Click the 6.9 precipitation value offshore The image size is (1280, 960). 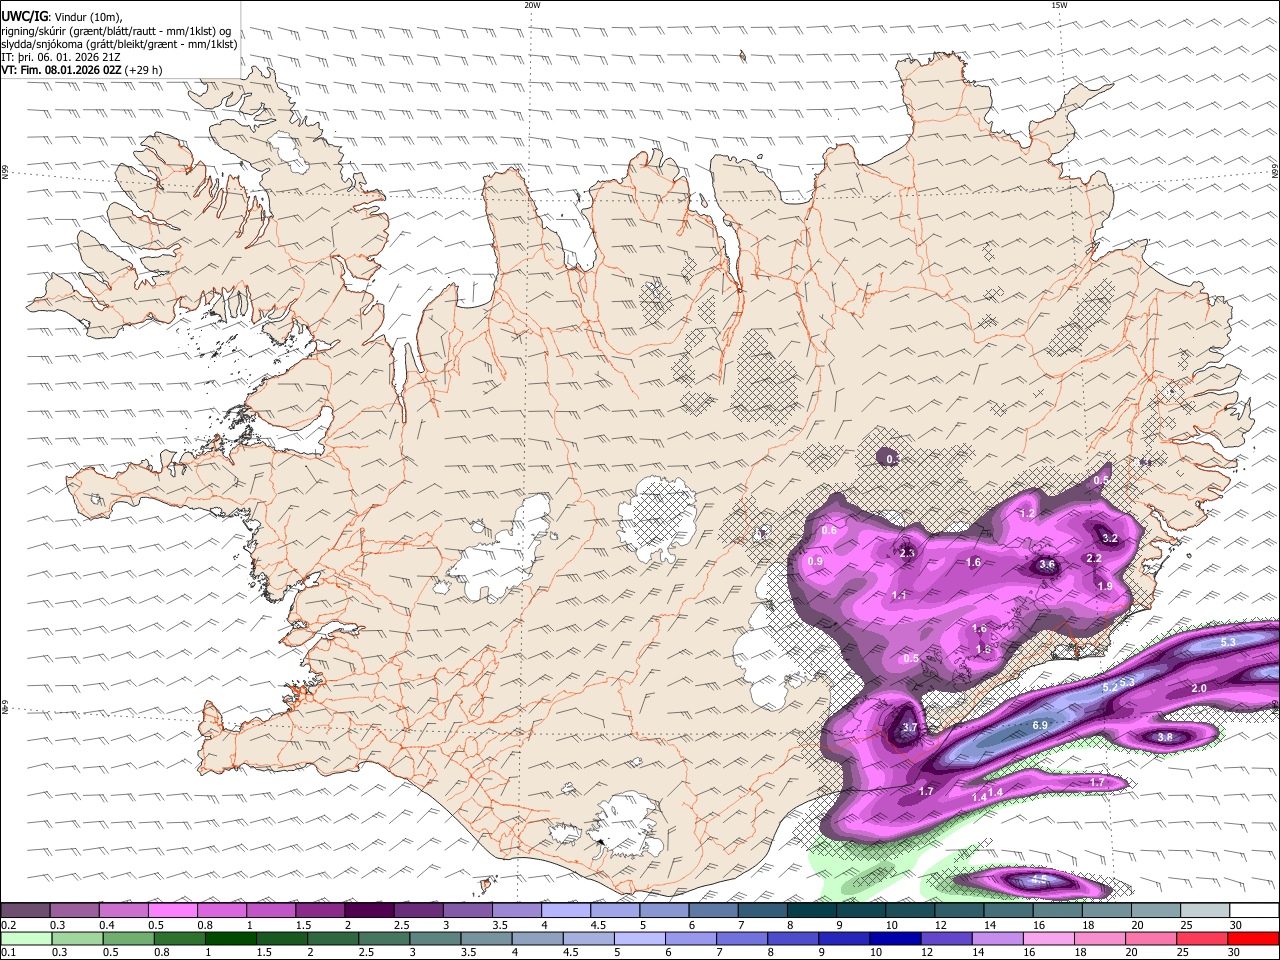1039,725
